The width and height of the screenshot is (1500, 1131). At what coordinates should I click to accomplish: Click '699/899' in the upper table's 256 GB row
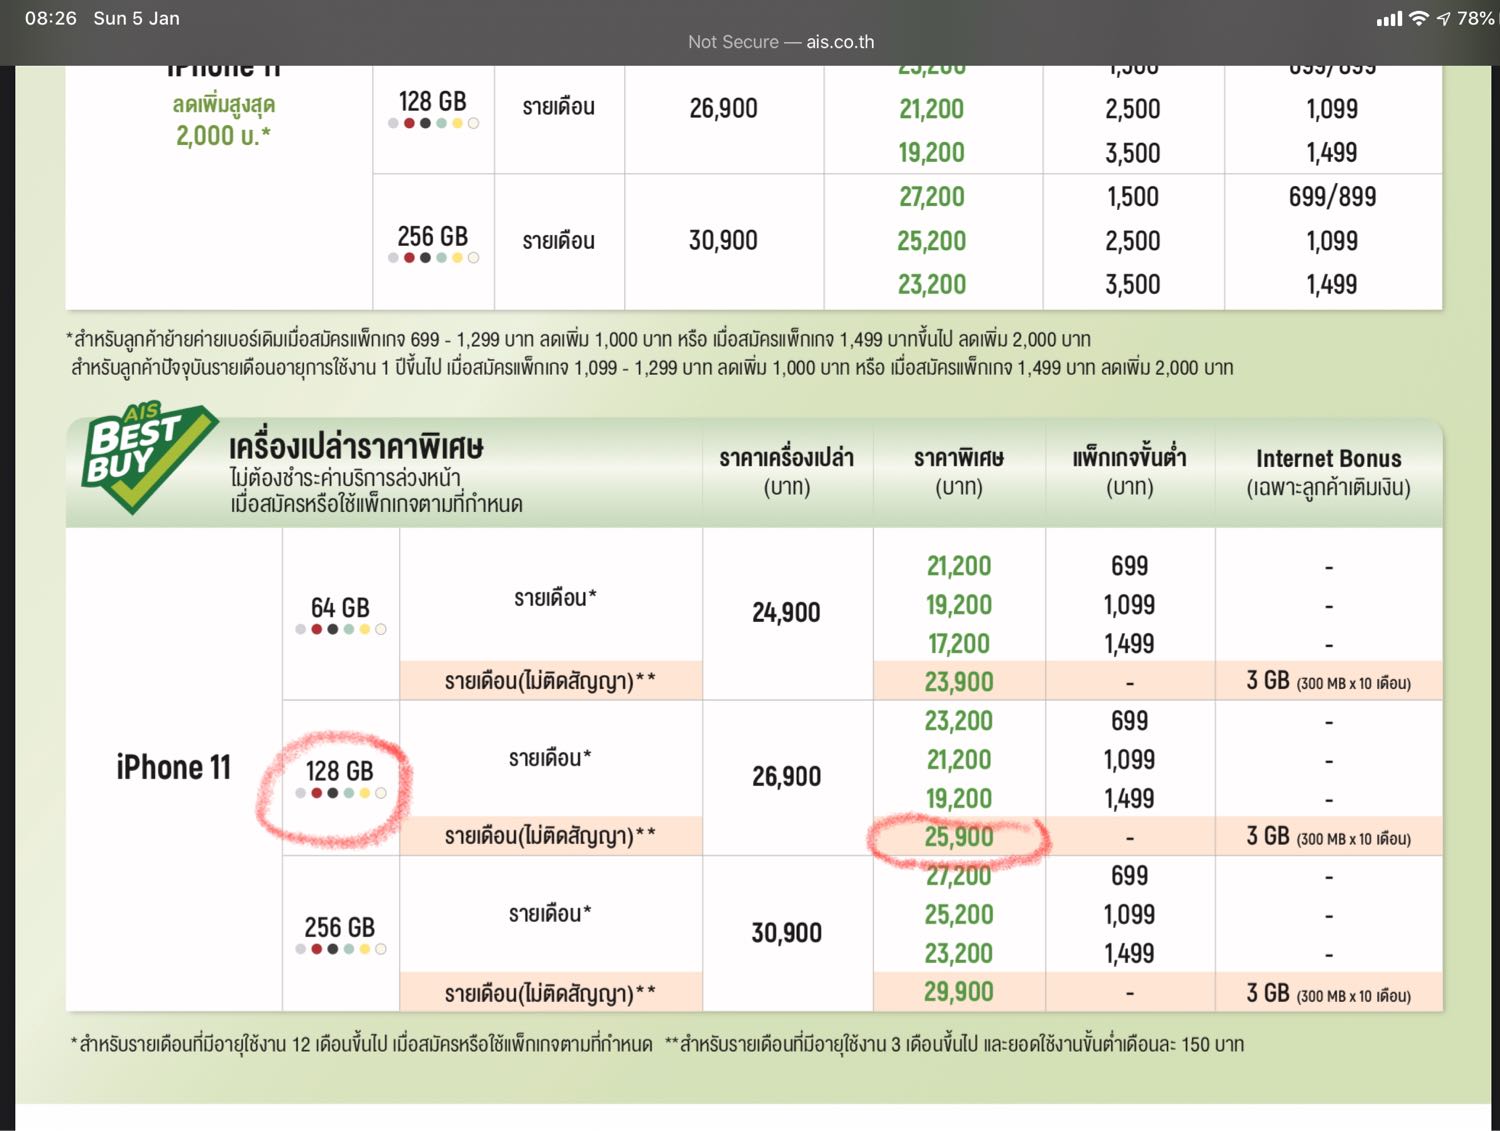[1332, 197]
